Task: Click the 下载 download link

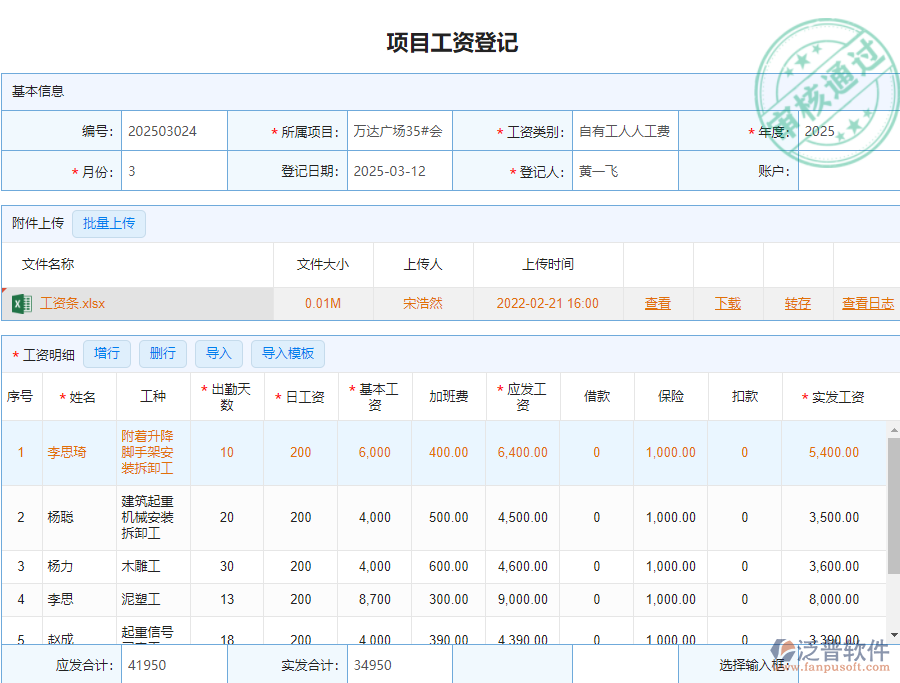Action: tap(727, 303)
